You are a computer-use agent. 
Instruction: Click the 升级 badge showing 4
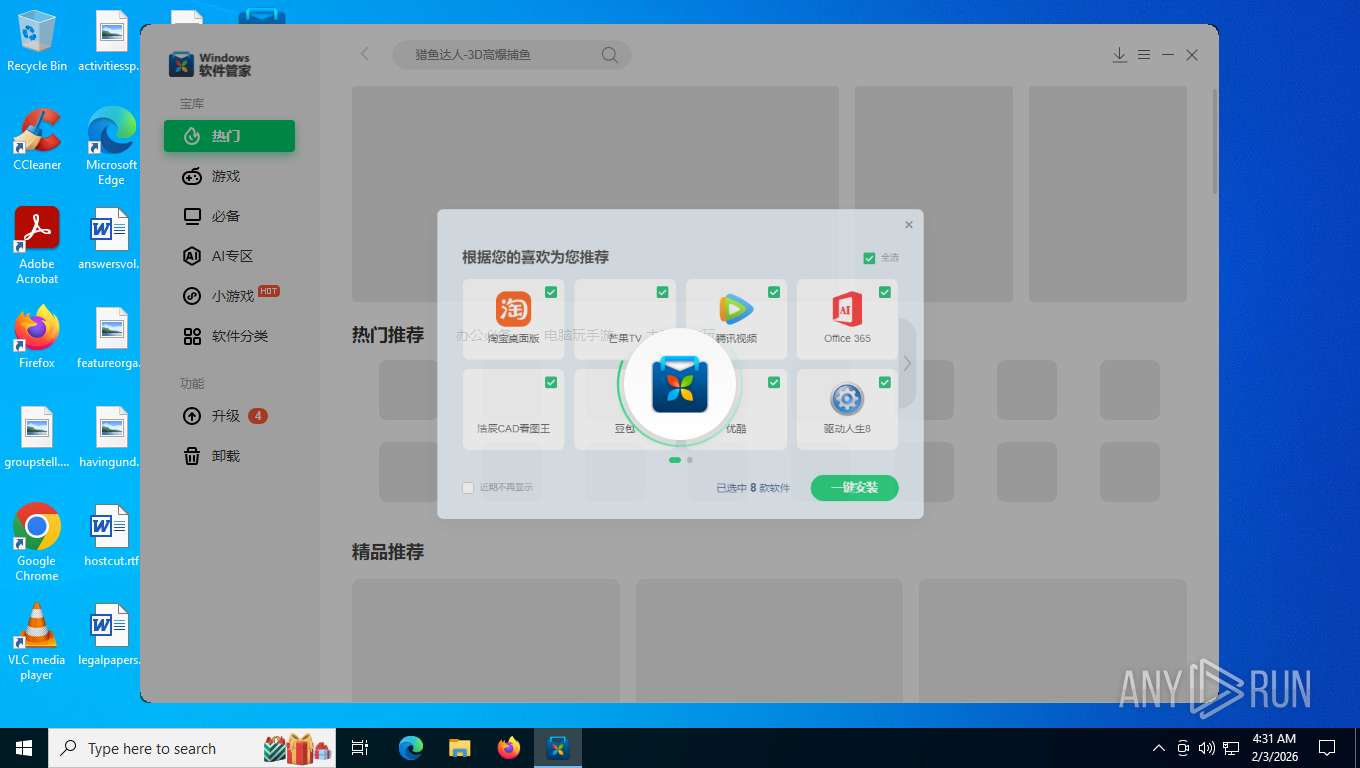257,416
